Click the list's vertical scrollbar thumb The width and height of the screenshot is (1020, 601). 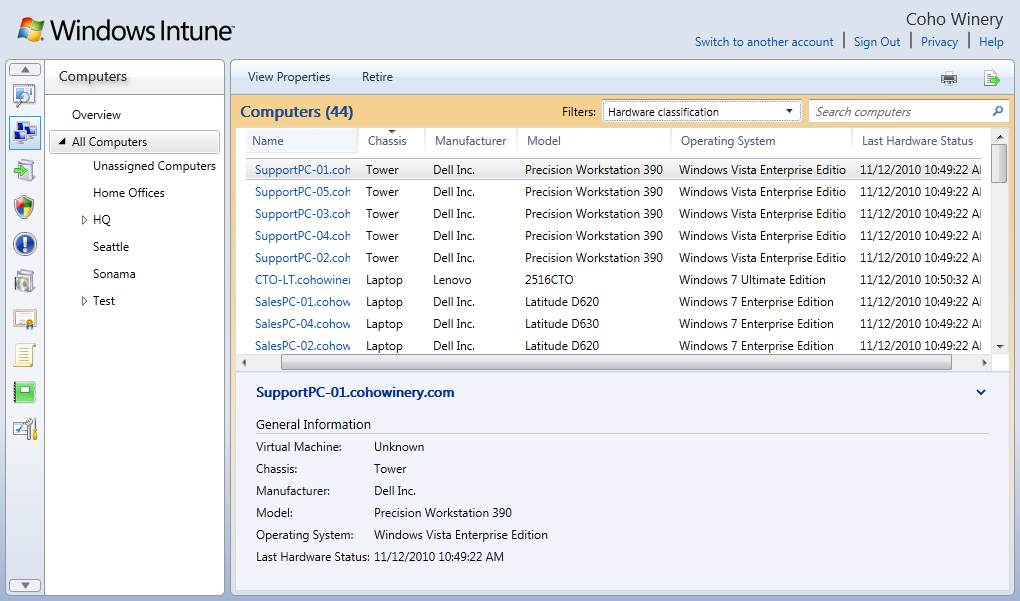[999, 163]
